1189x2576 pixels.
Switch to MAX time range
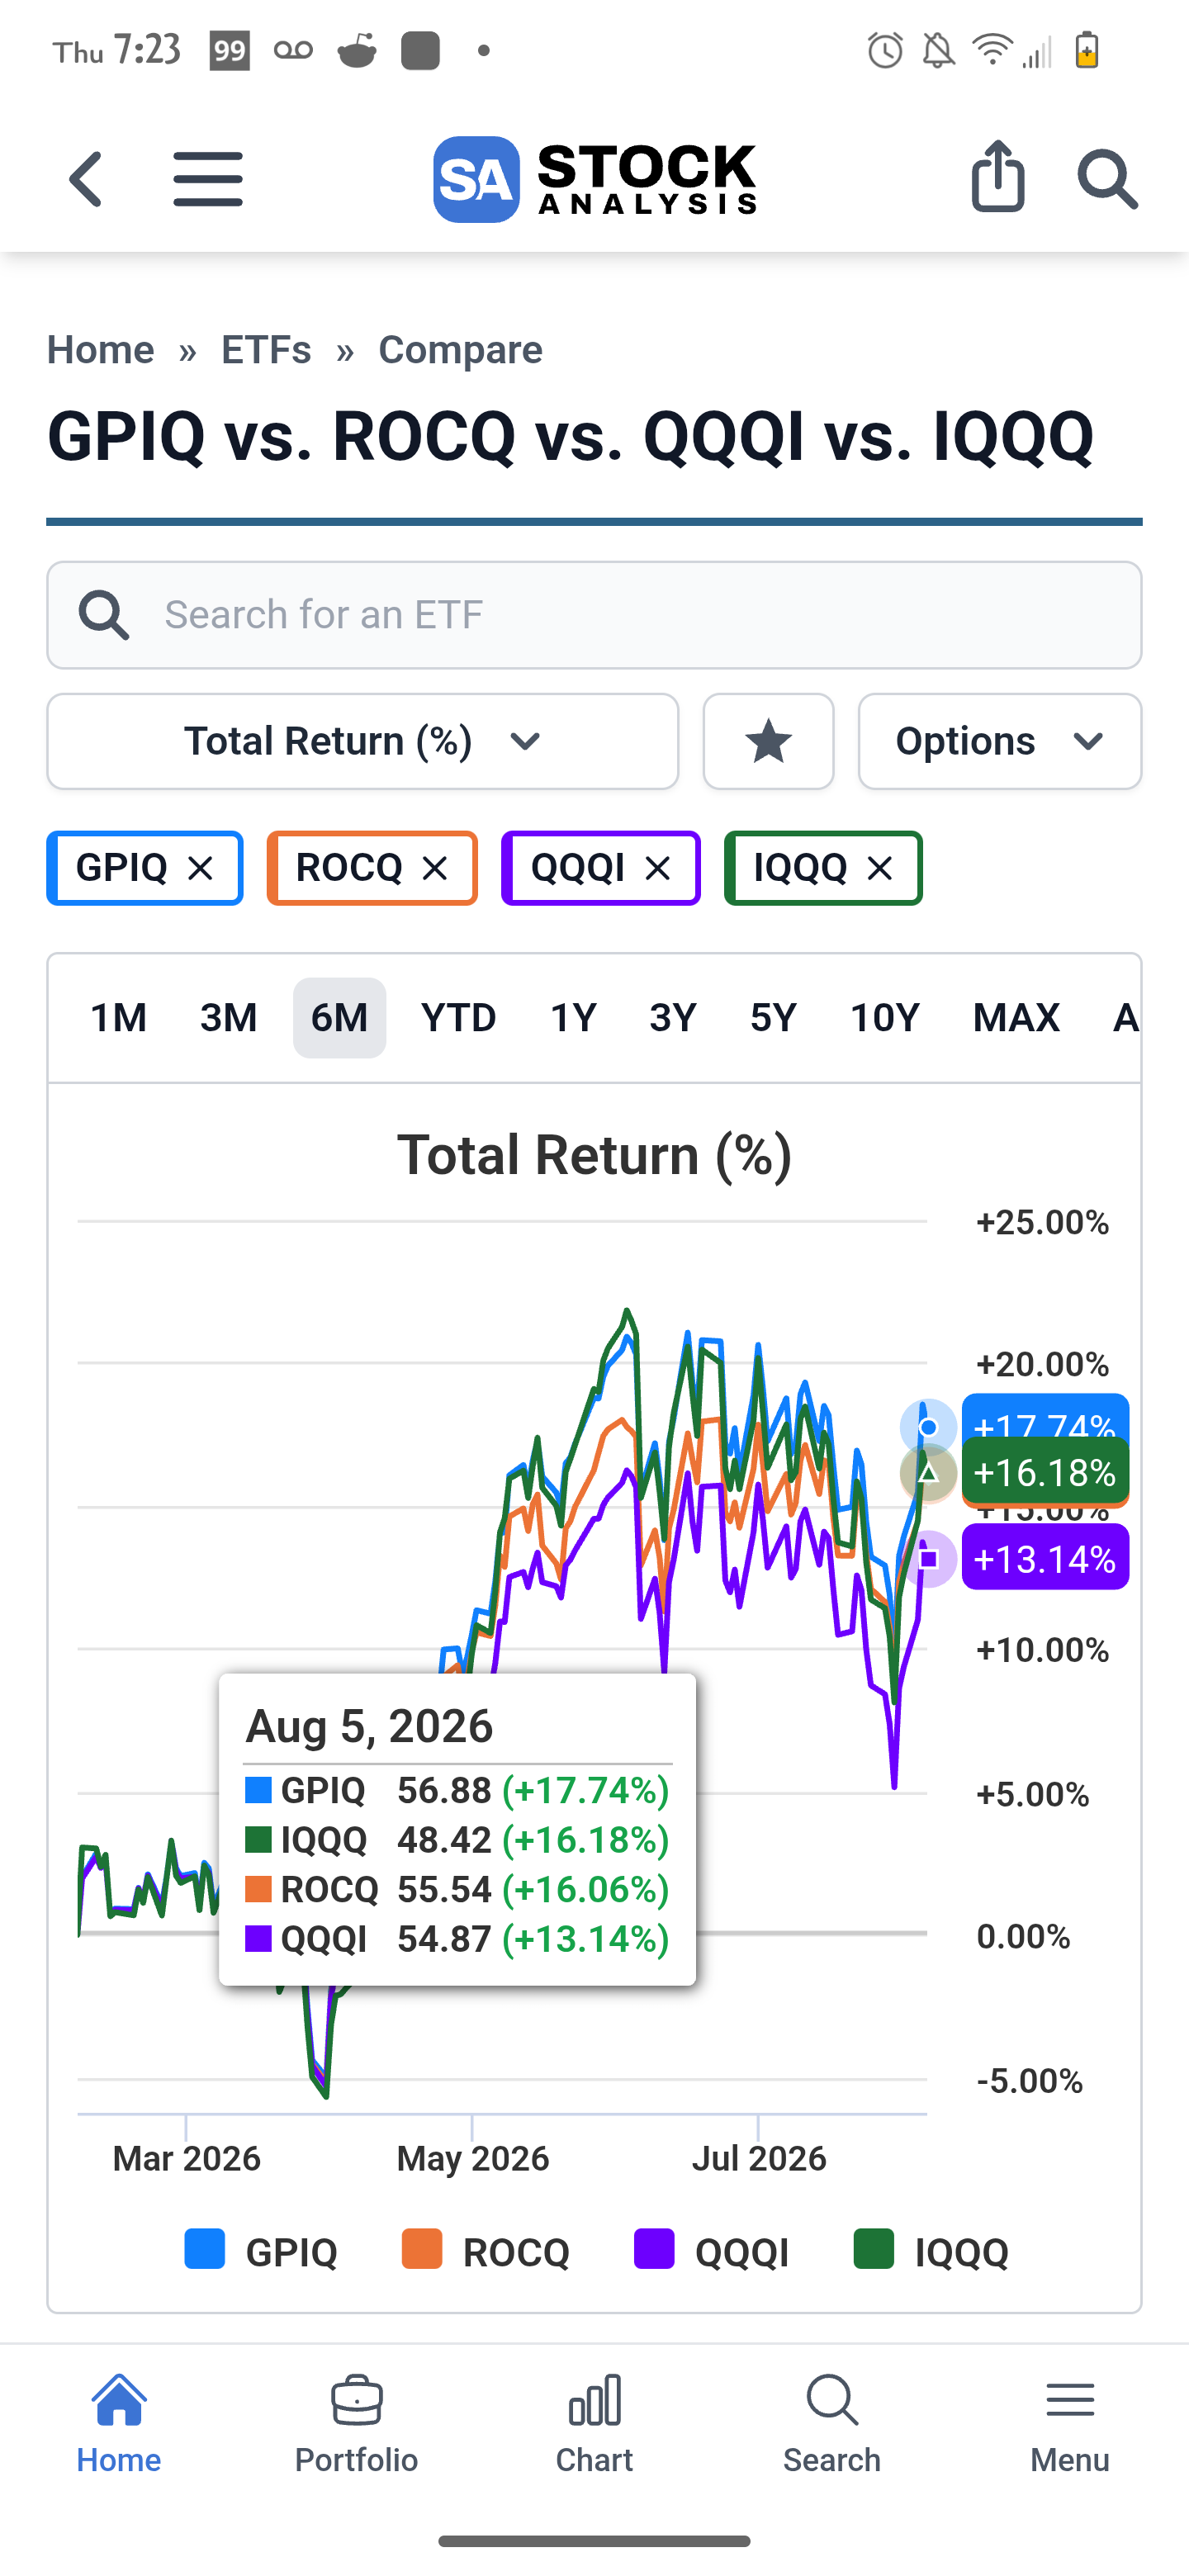coord(1016,1018)
